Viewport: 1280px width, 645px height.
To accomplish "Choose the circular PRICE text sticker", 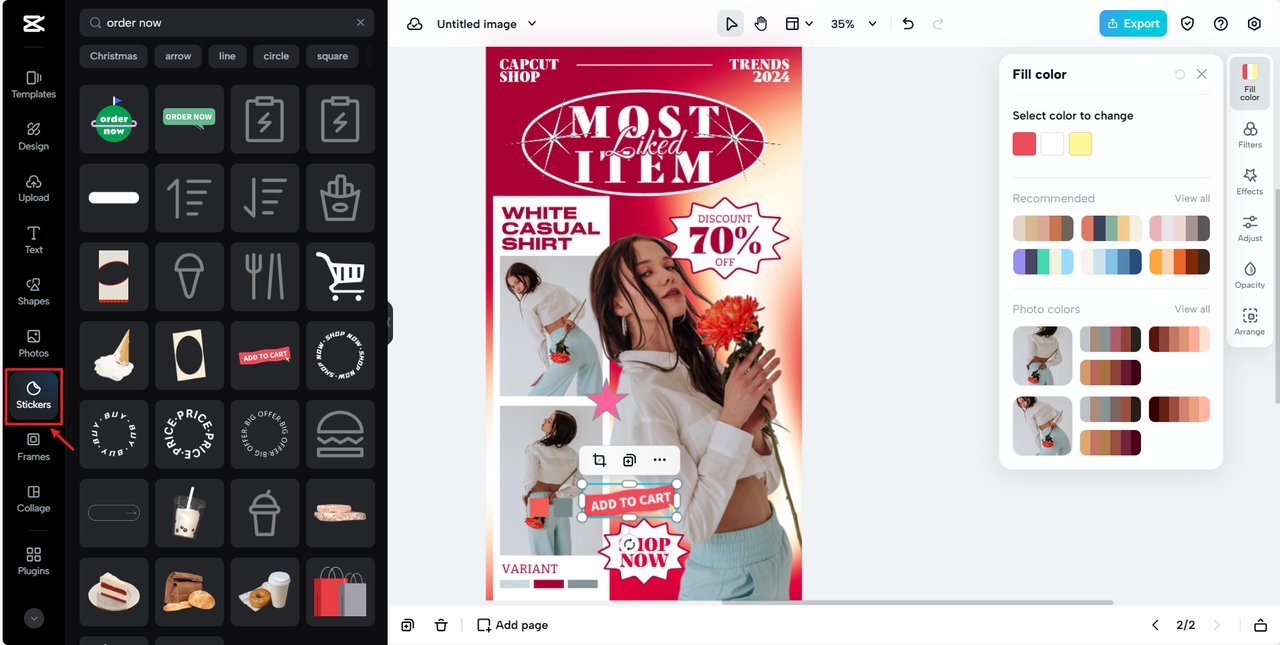I will [x=189, y=435].
